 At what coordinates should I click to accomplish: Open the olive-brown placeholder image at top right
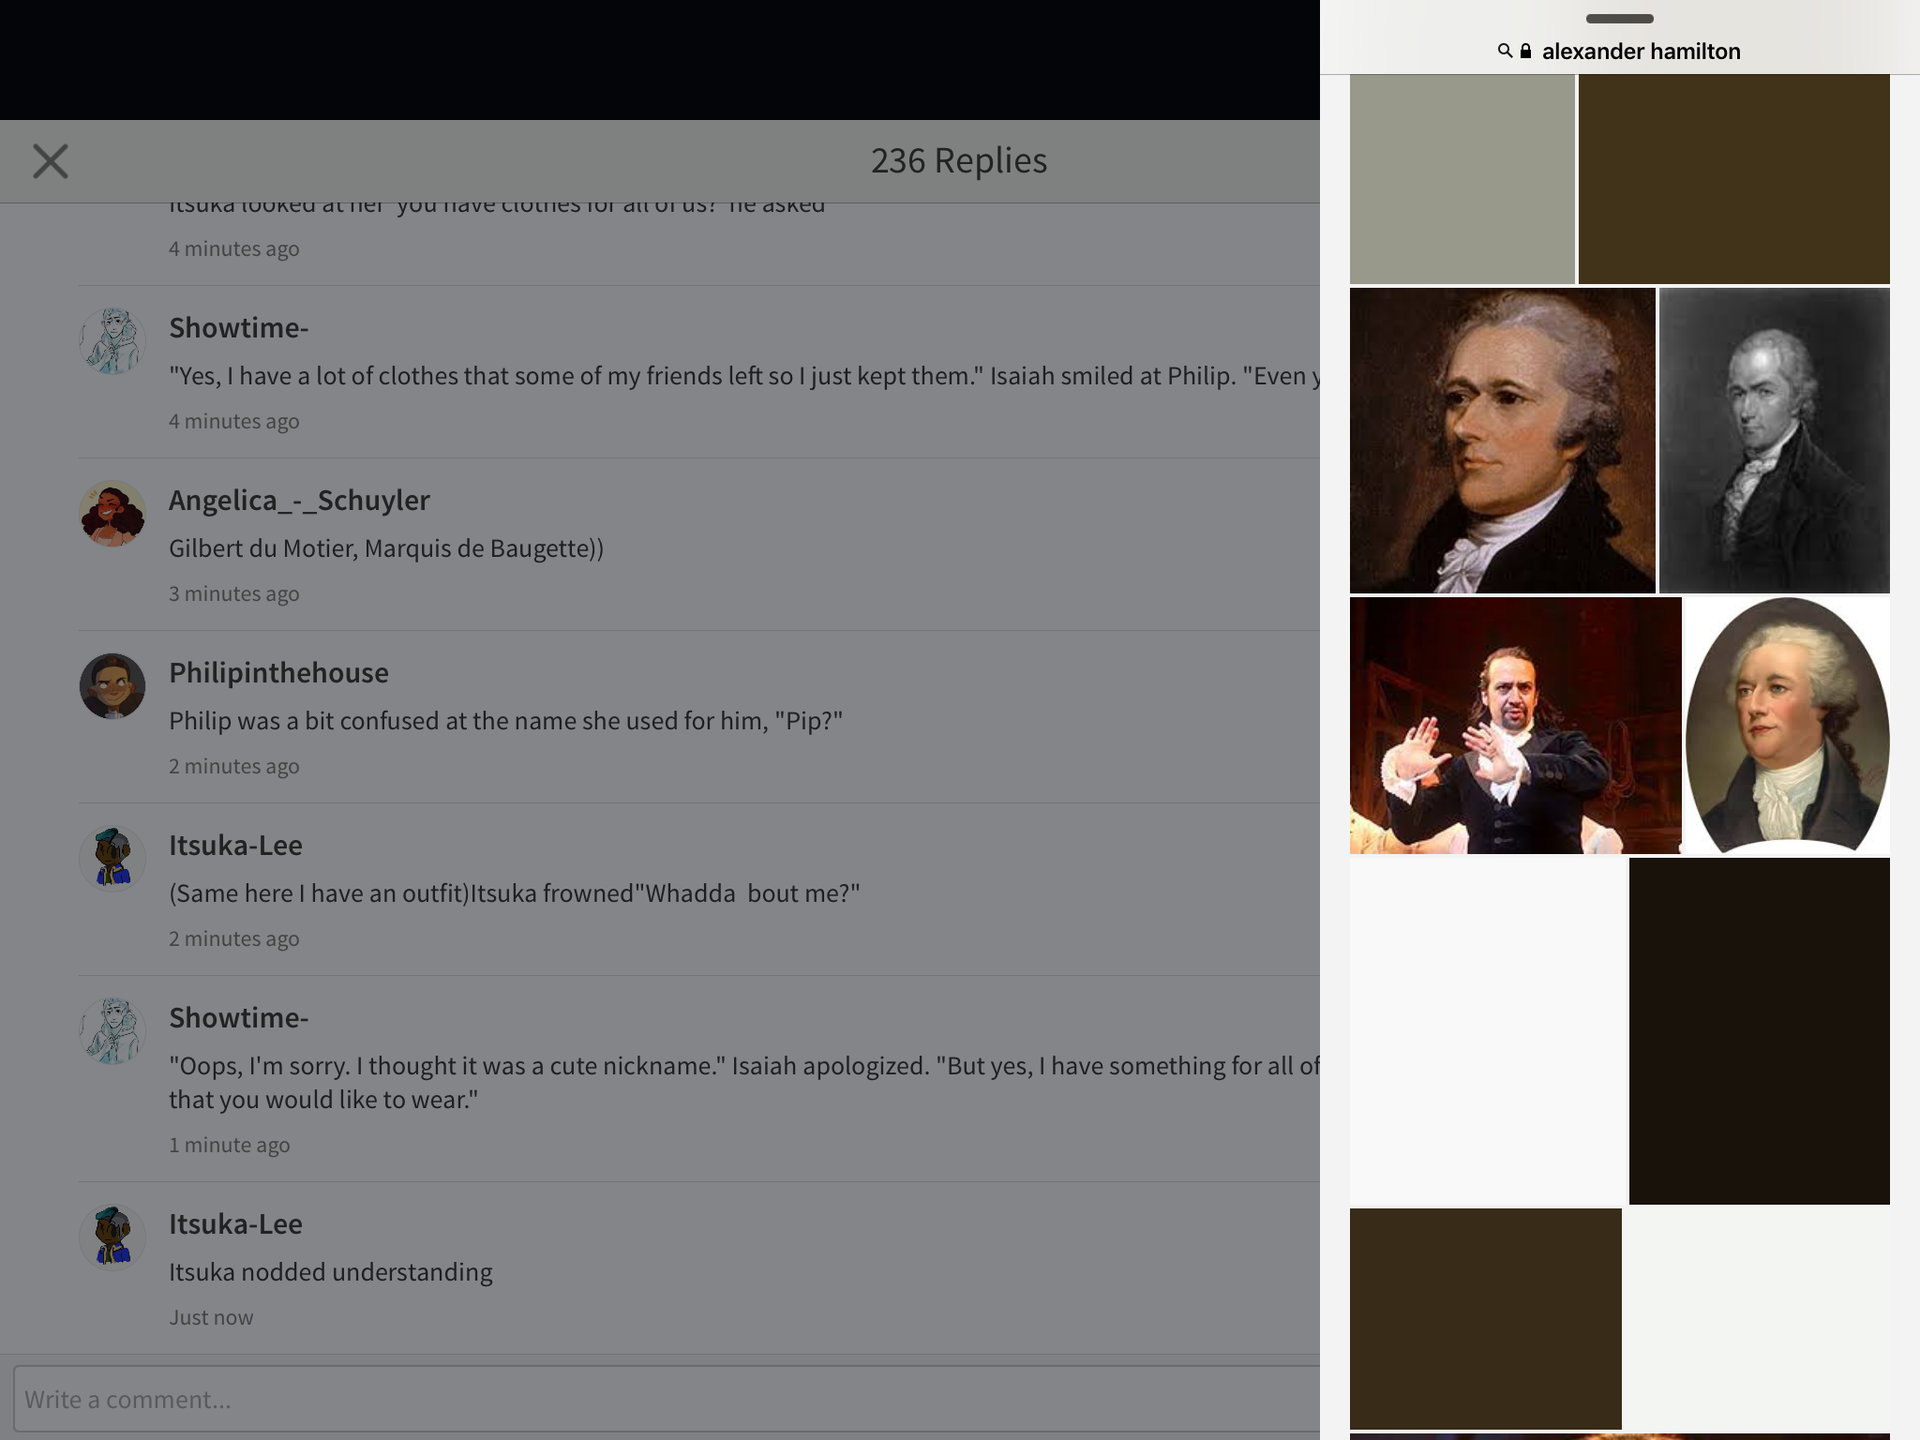tap(1734, 179)
